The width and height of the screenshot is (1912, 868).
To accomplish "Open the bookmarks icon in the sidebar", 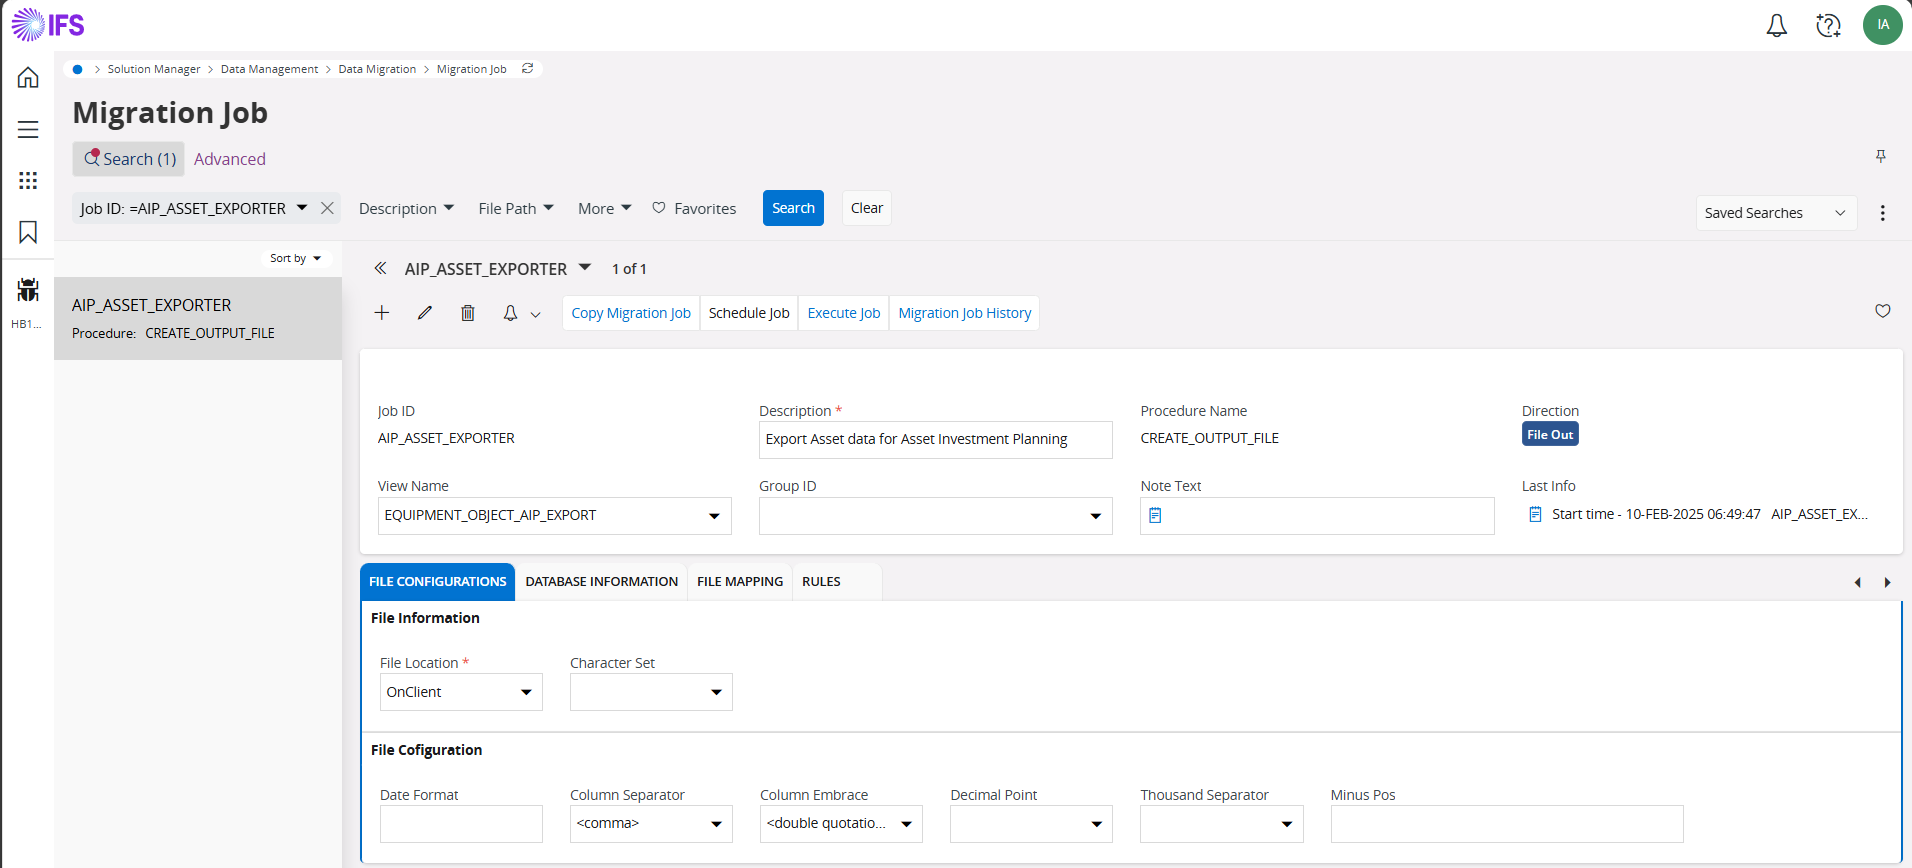I will [28, 232].
